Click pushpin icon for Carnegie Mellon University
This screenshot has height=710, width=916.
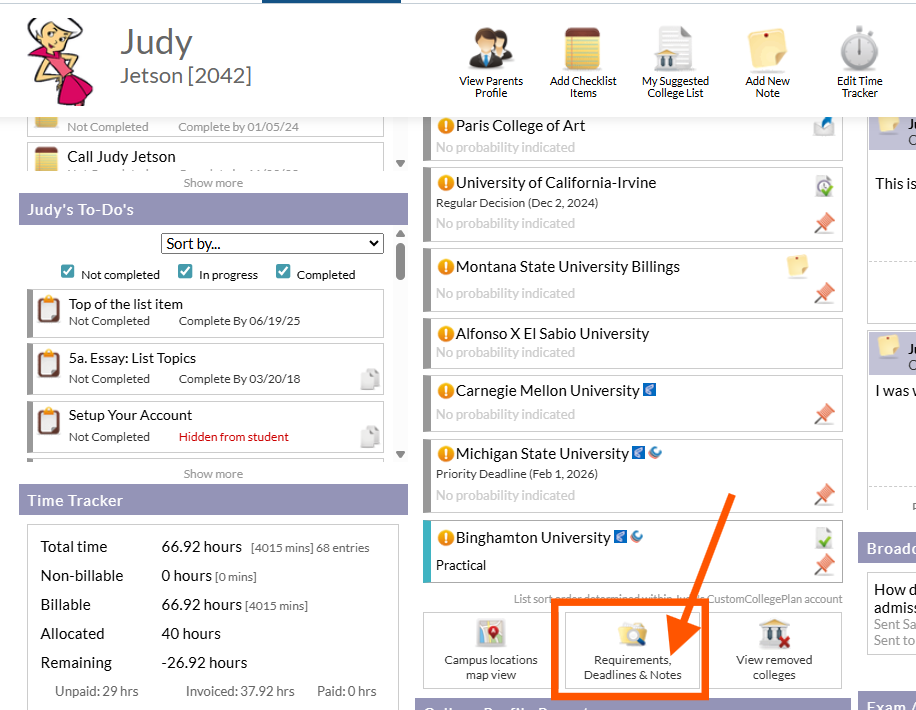point(824,414)
